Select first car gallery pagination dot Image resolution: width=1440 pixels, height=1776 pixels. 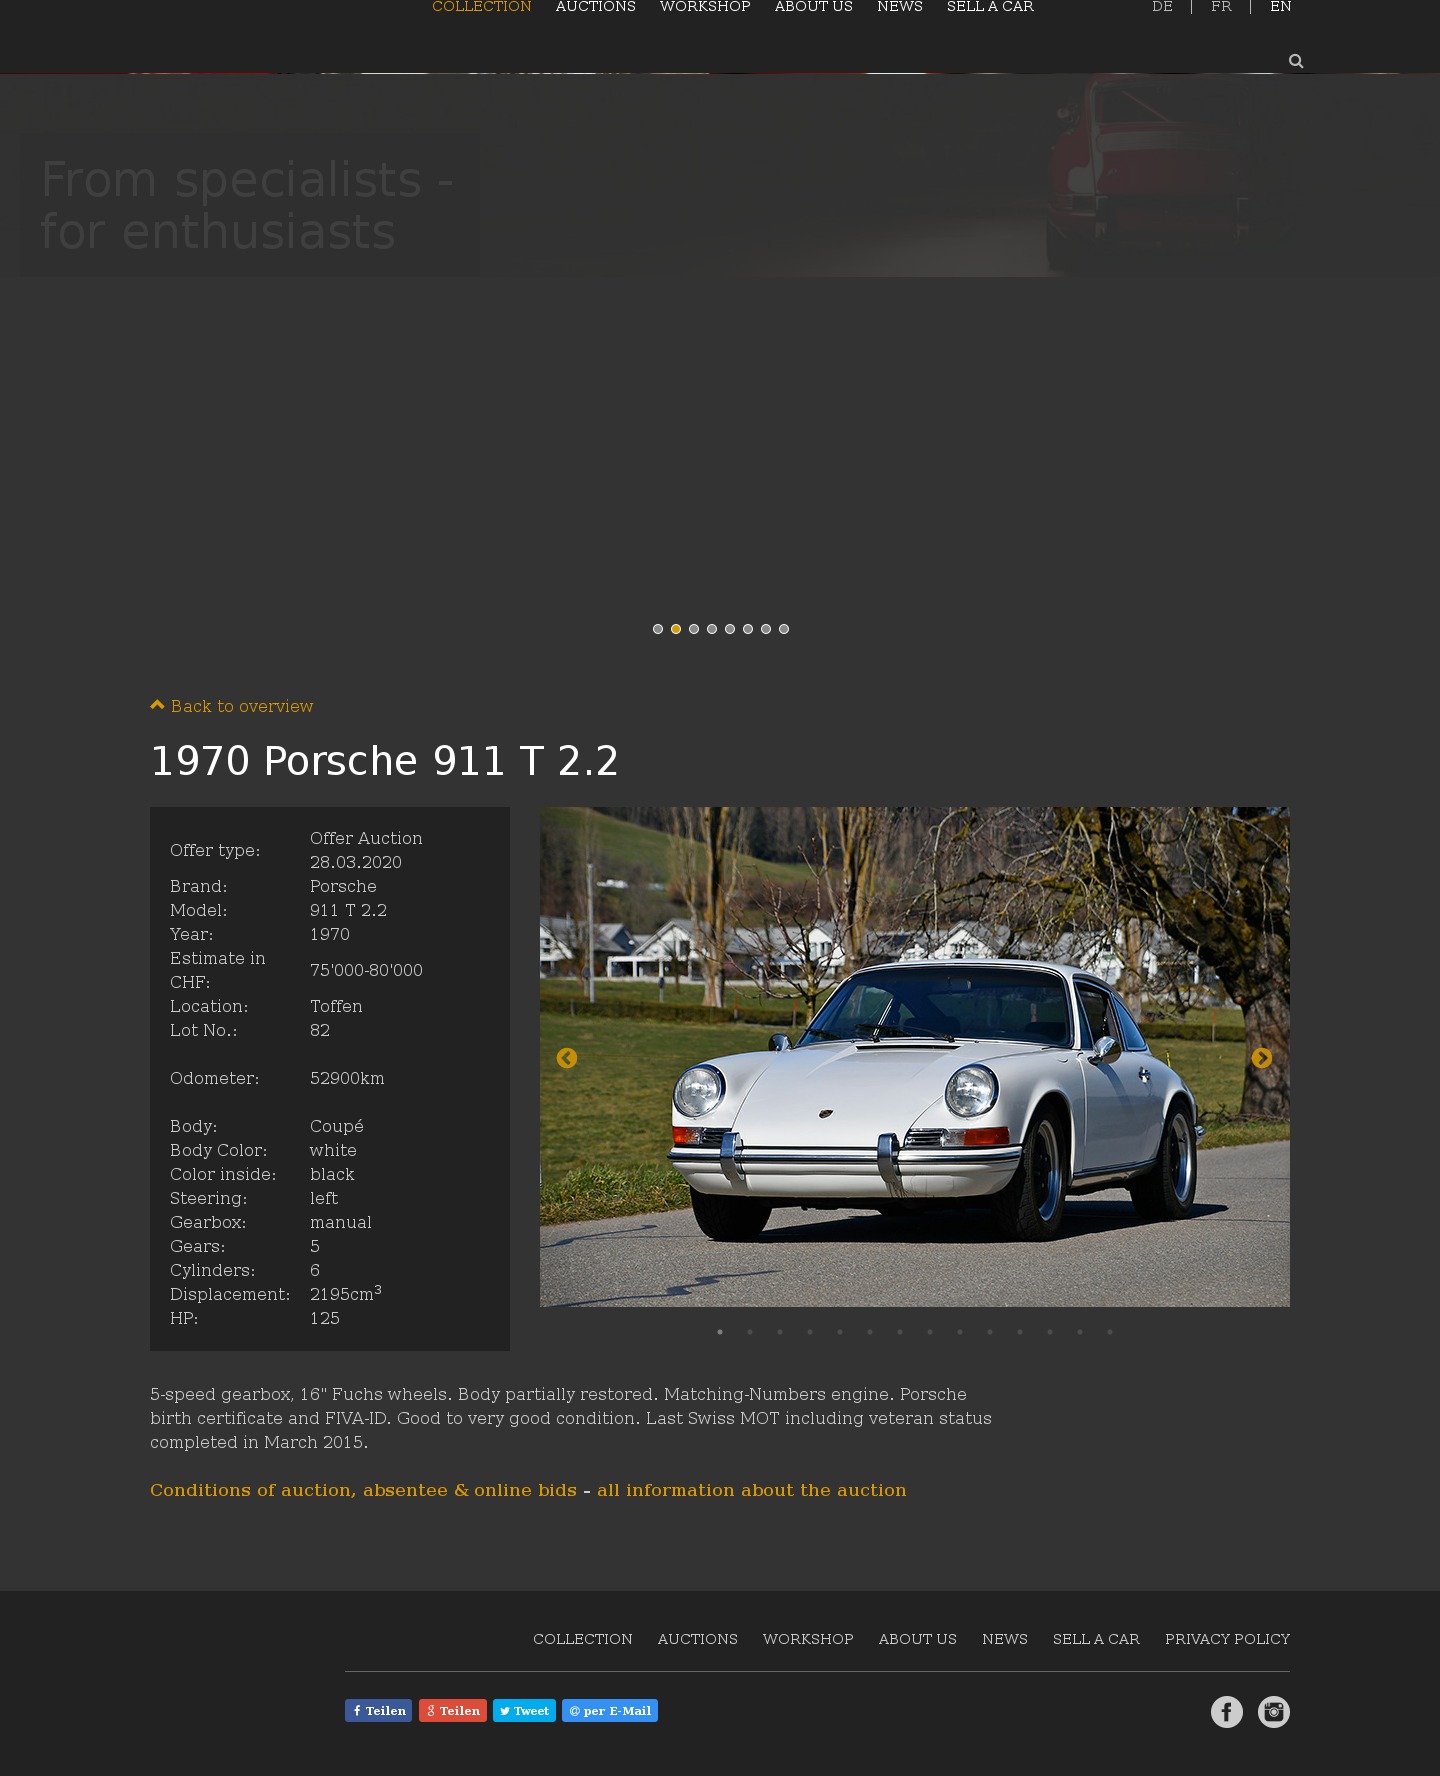click(720, 1332)
